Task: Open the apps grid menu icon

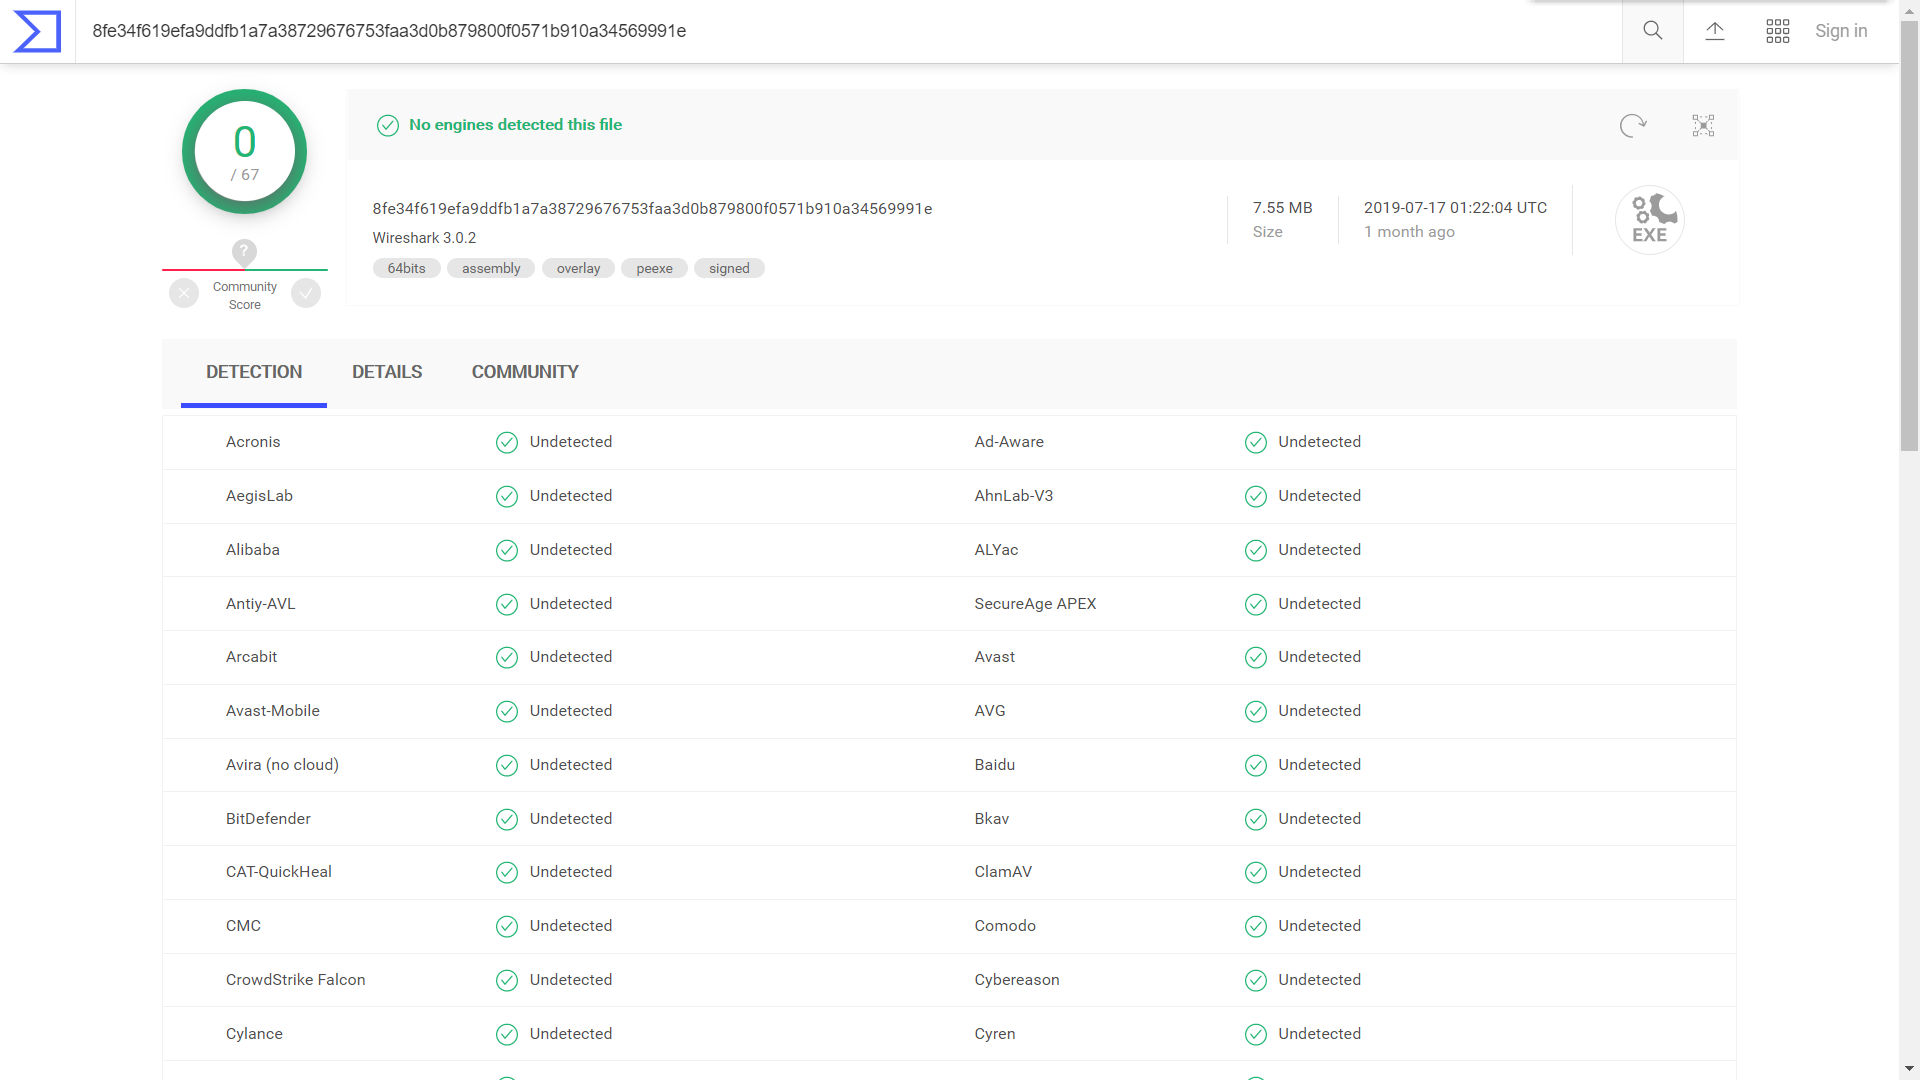Action: (x=1778, y=31)
